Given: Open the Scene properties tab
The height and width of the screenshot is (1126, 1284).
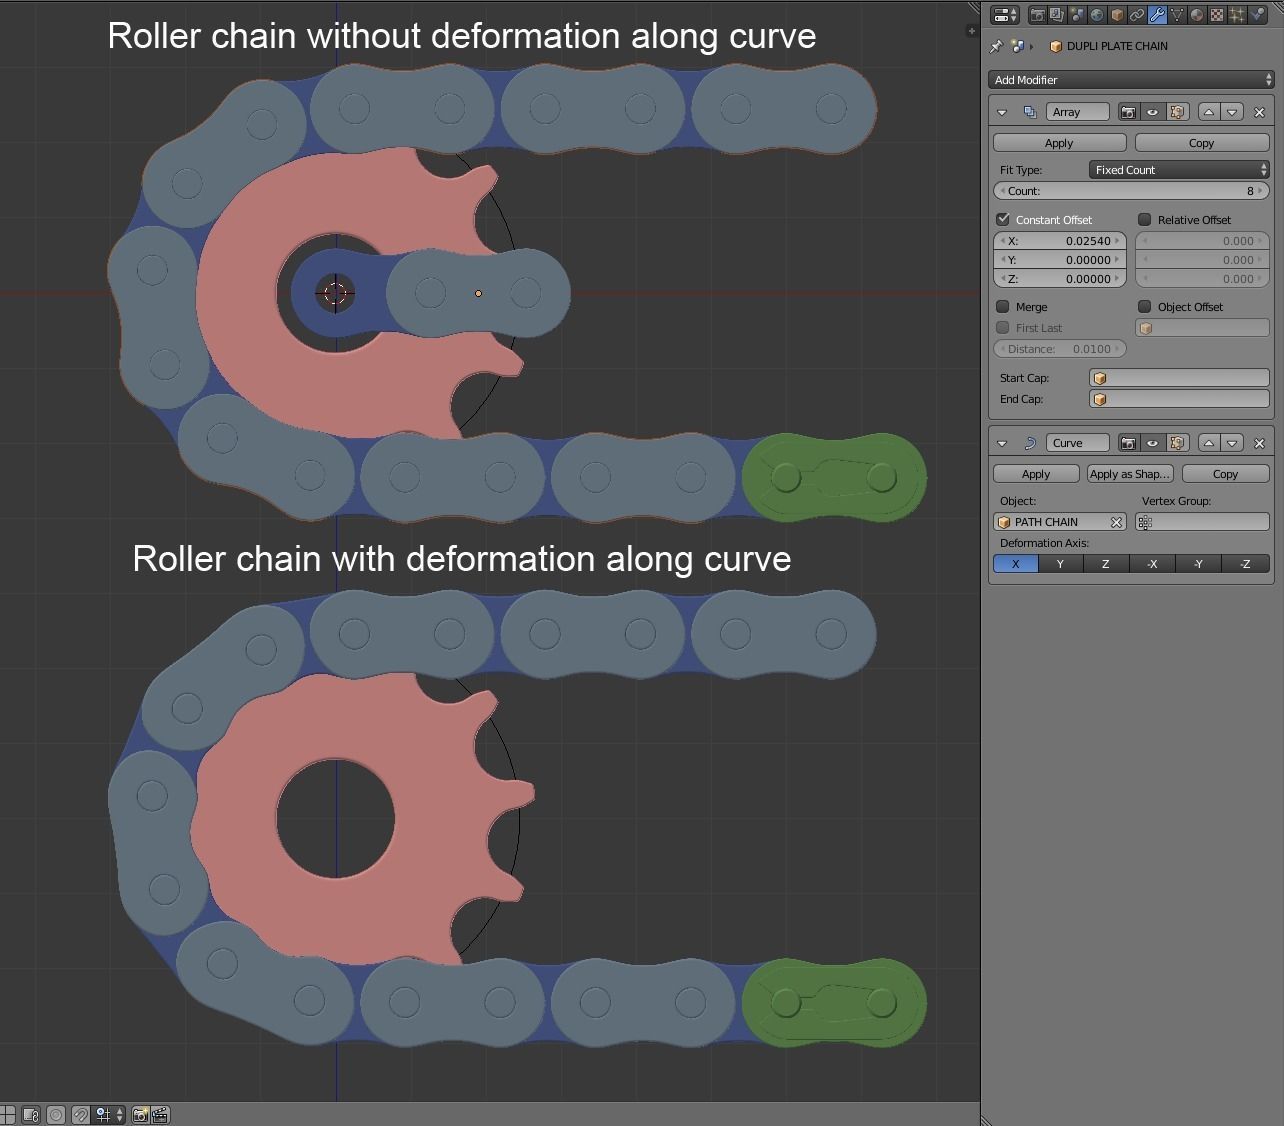Looking at the screenshot, I should 1077,15.
